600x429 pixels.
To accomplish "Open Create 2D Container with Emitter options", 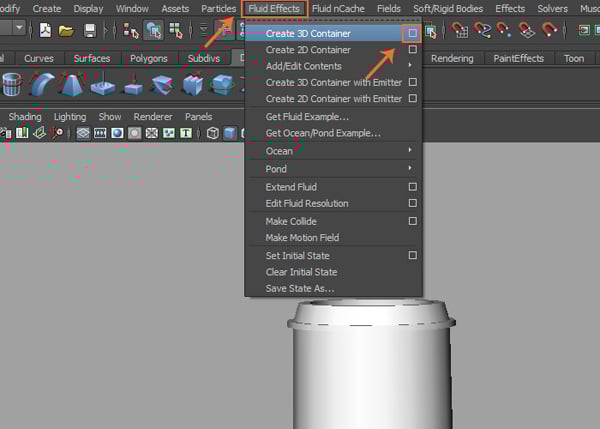I will click(412, 98).
